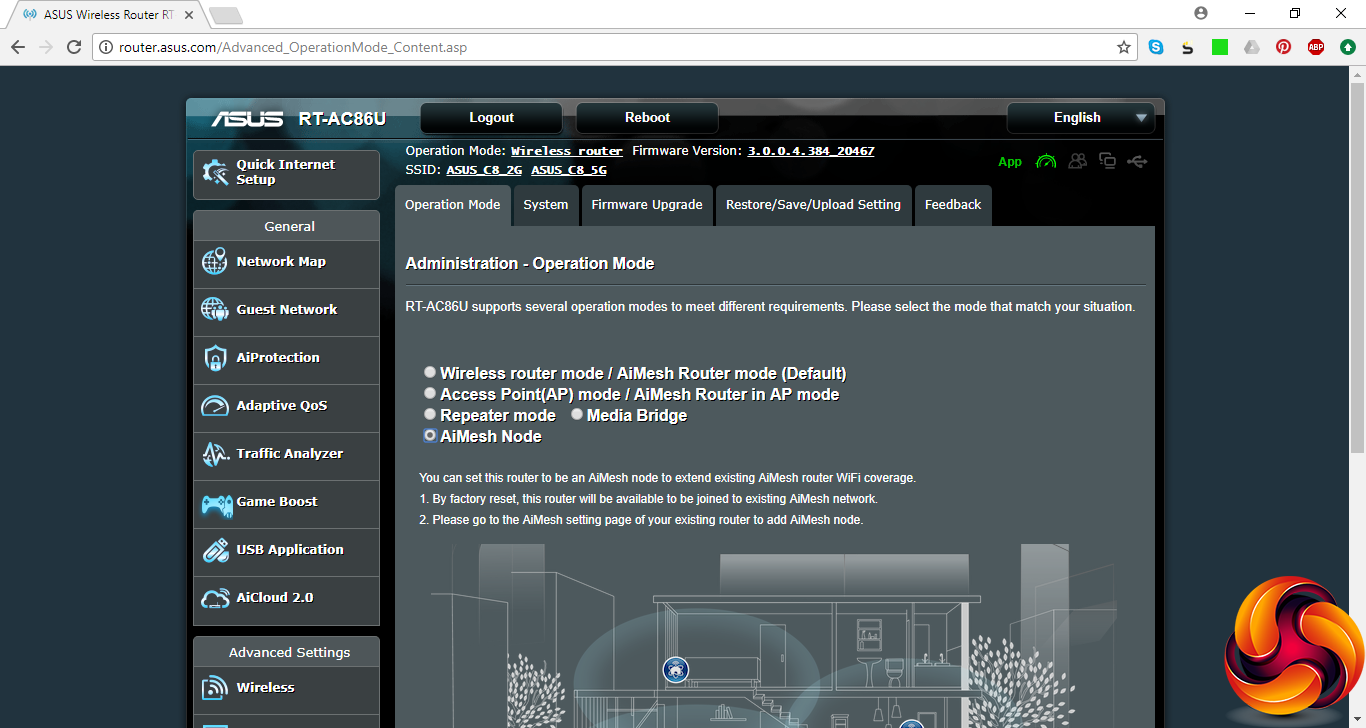Open Quick Internet Setup wizard
Viewport: 1366px width, 728px height.
286,174
